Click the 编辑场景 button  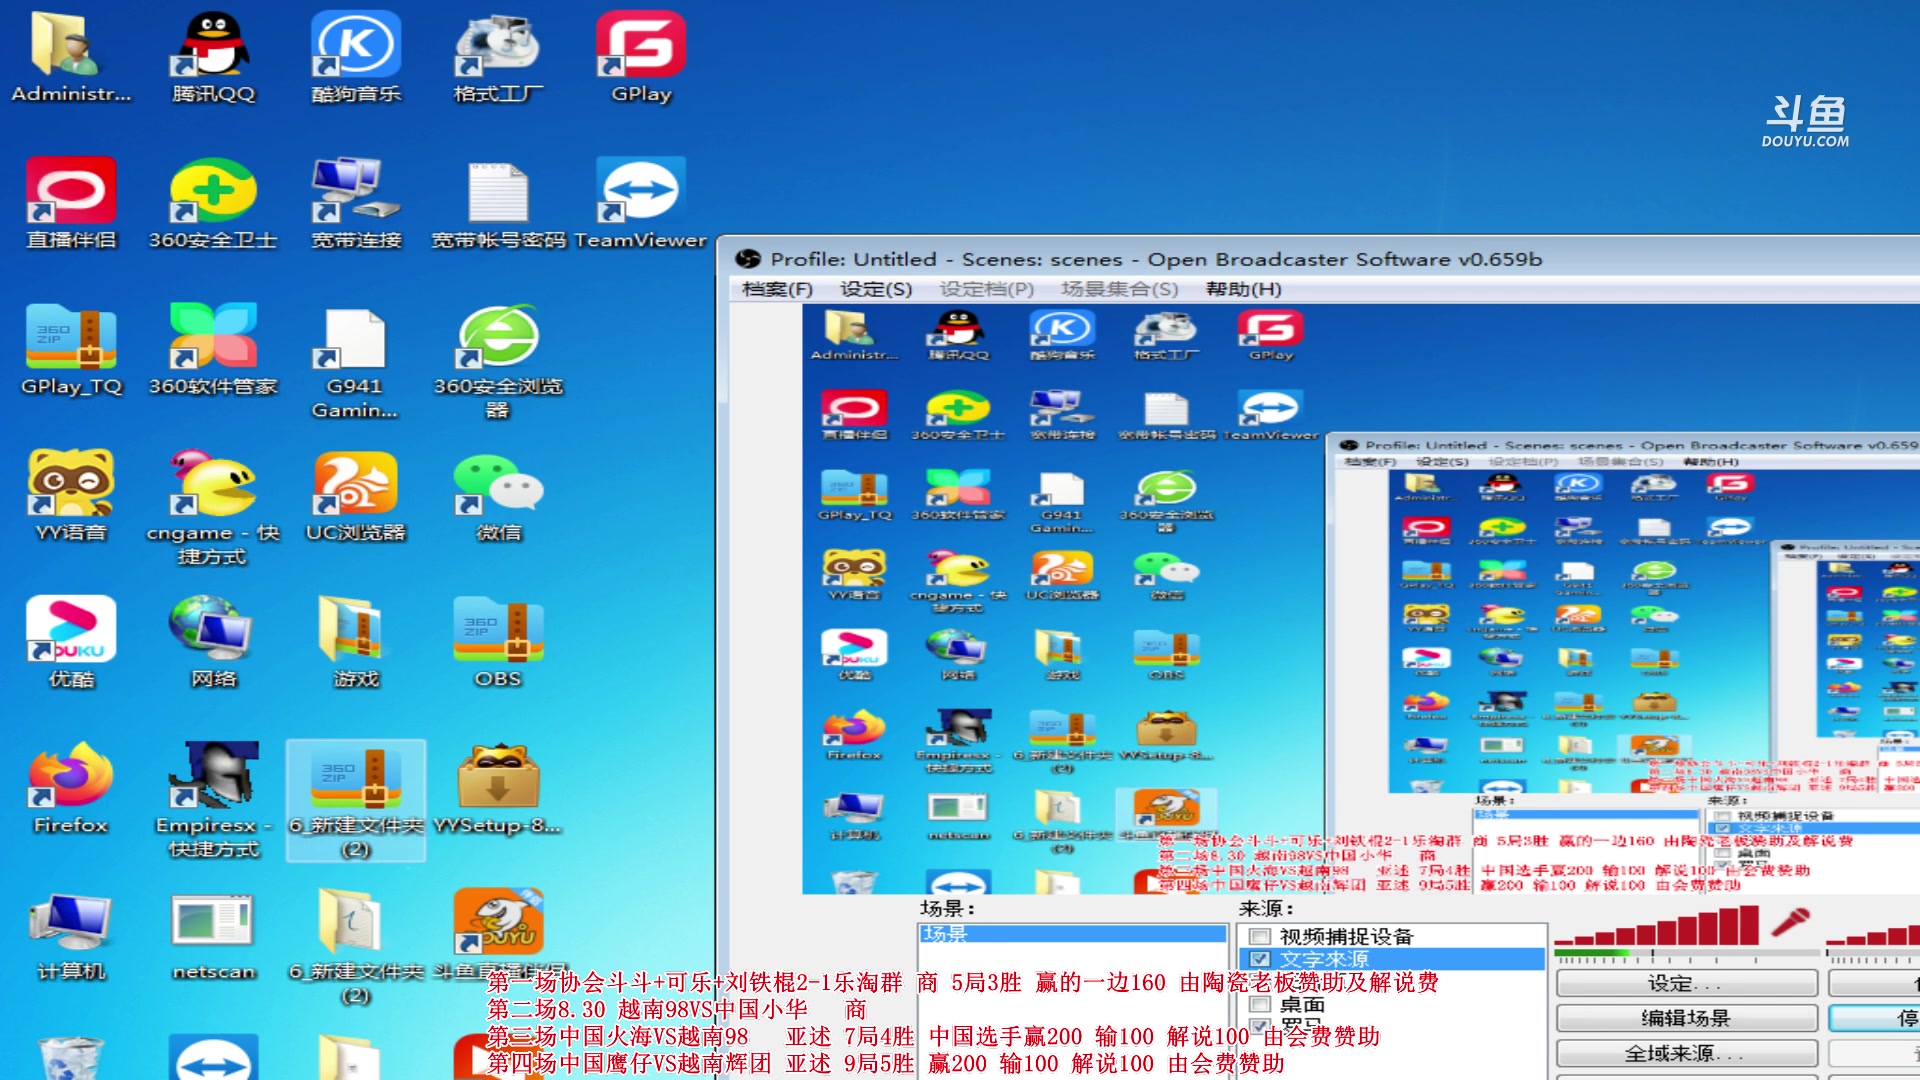(1686, 1018)
